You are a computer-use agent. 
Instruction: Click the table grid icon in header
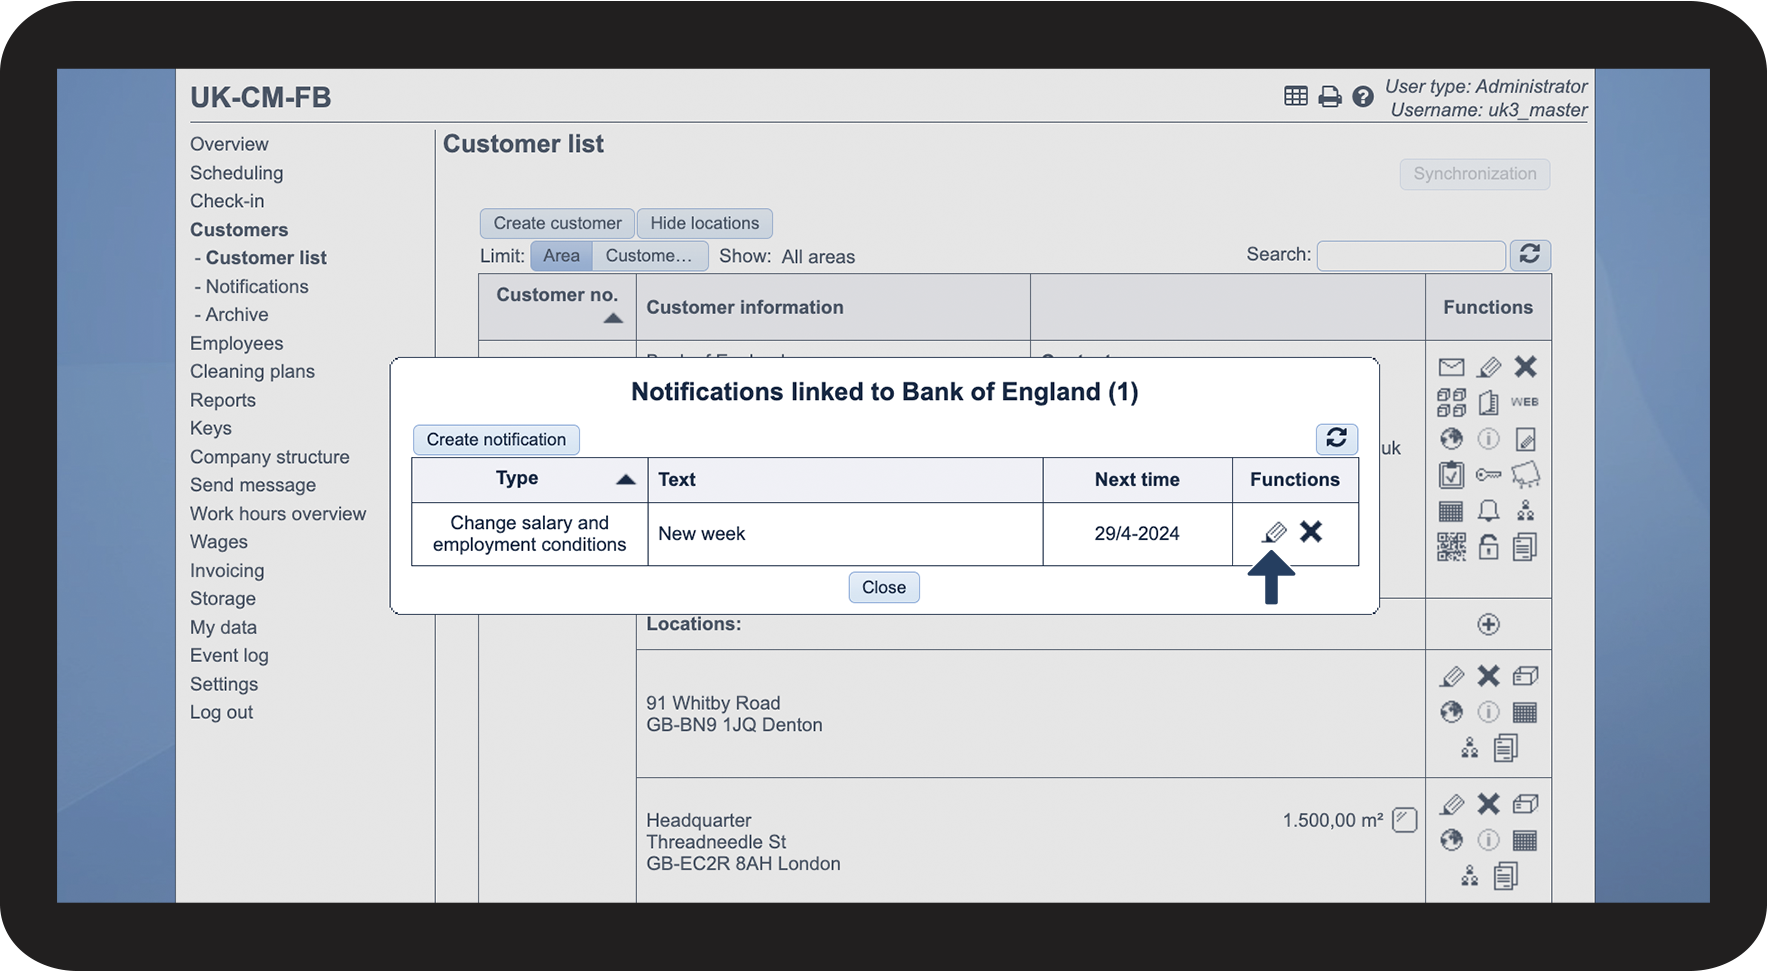pyautogui.click(x=1296, y=96)
